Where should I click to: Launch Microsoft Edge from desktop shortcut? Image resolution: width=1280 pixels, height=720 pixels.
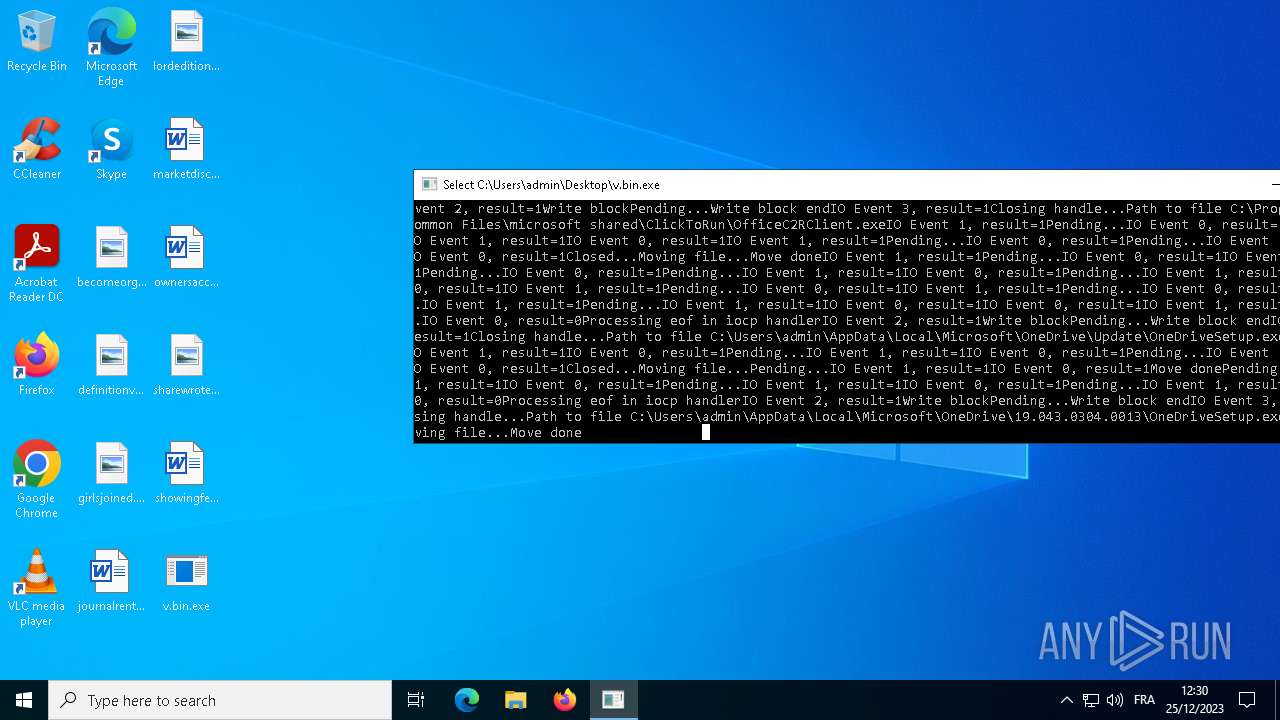click(111, 48)
